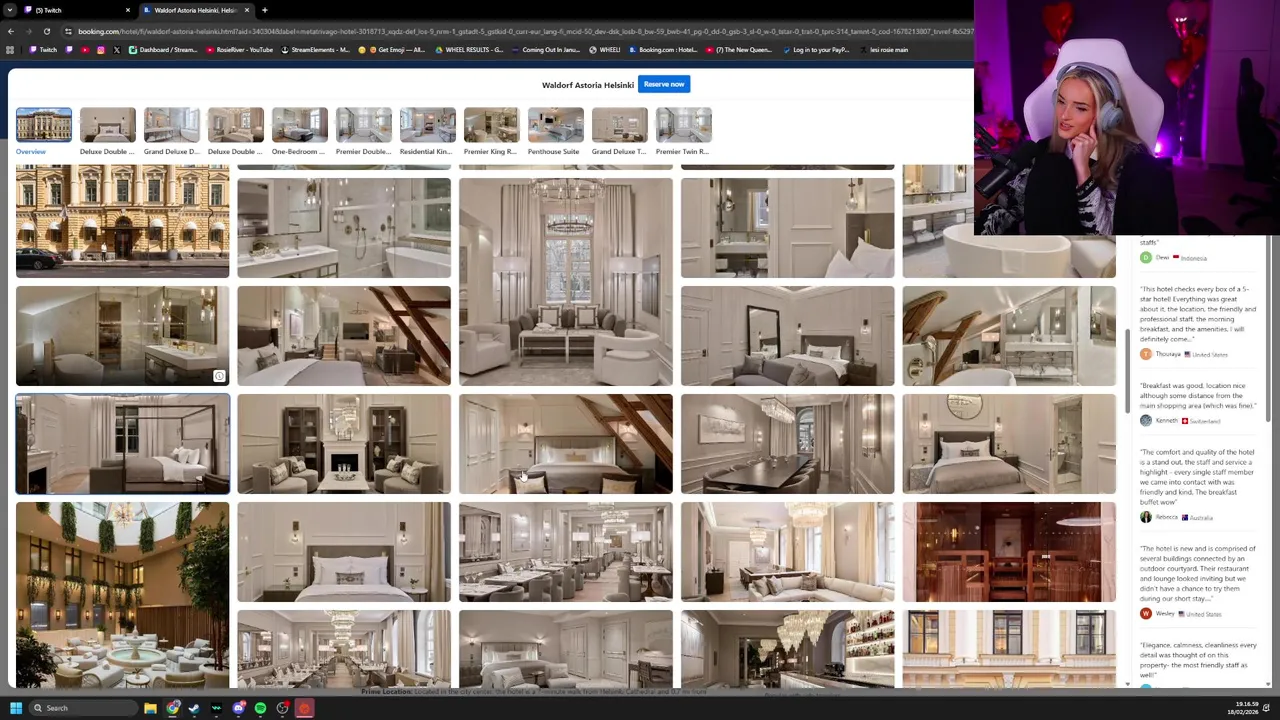Open the boardroom dining table photo

pos(787,444)
